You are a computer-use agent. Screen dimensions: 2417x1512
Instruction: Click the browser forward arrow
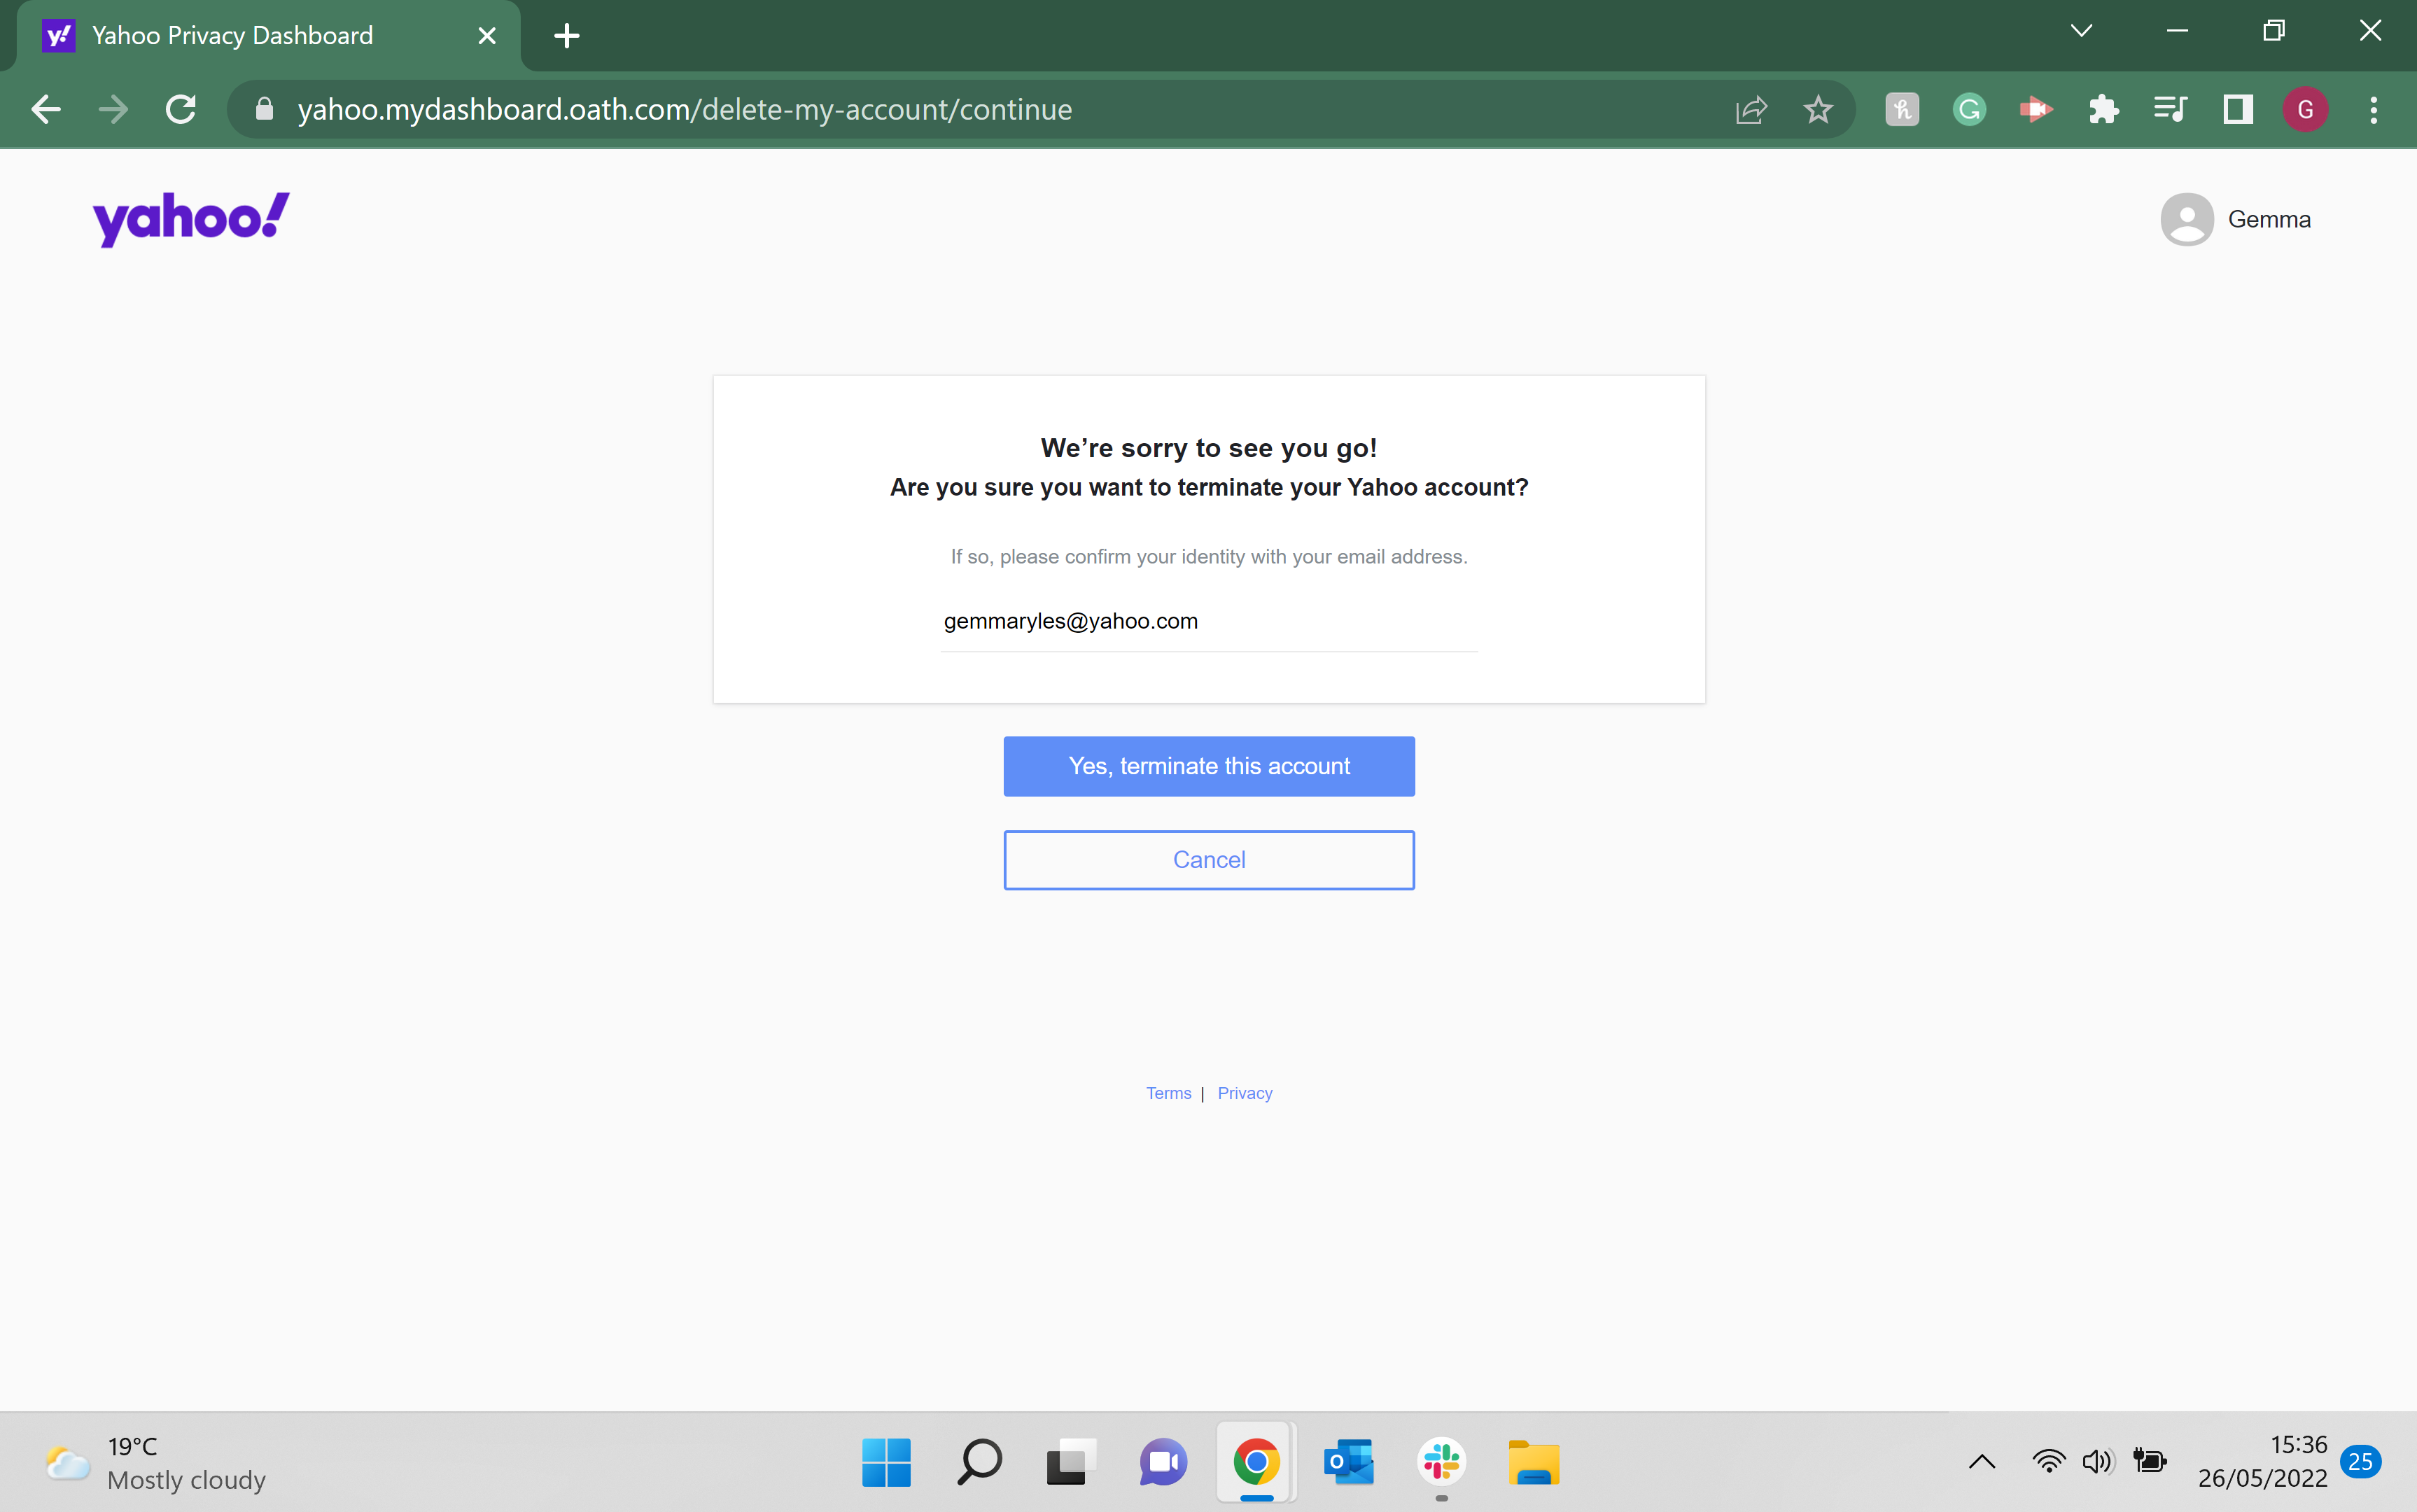pyautogui.click(x=113, y=109)
